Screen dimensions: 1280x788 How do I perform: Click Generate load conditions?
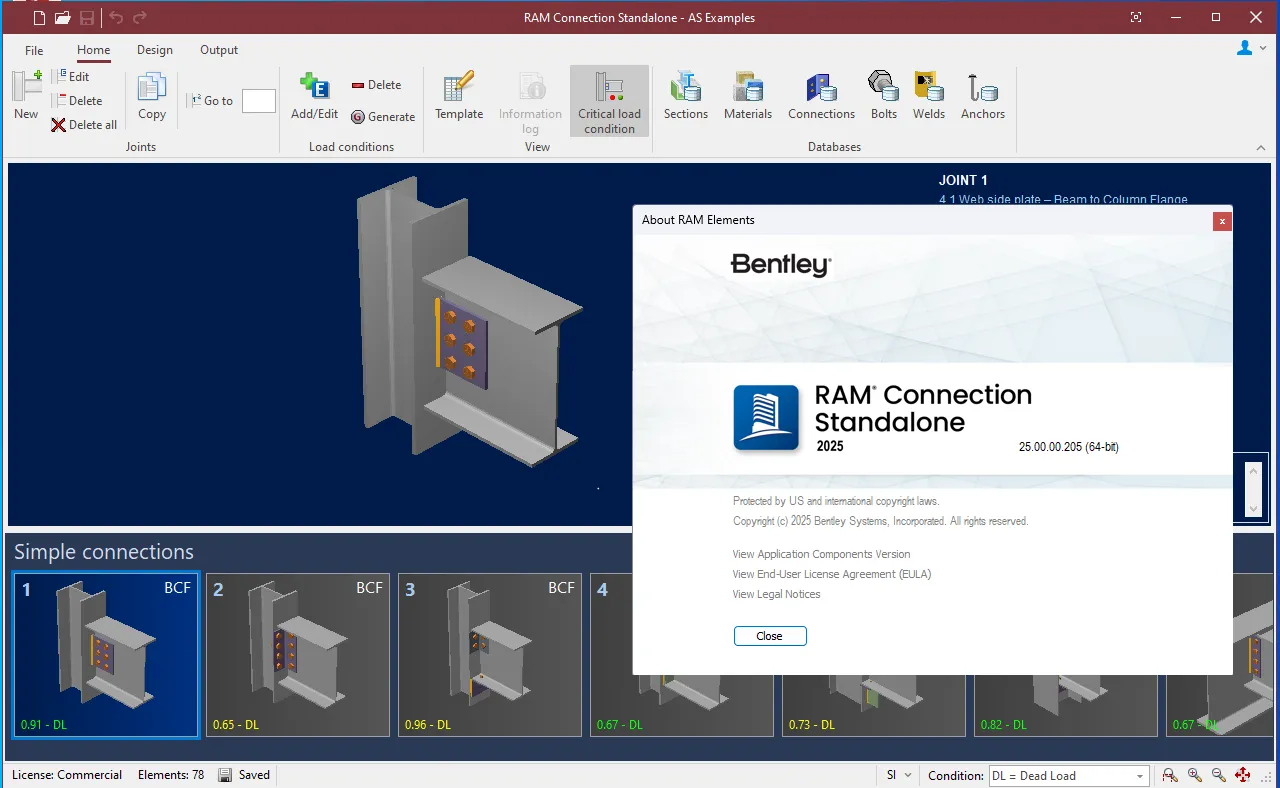click(383, 117)
